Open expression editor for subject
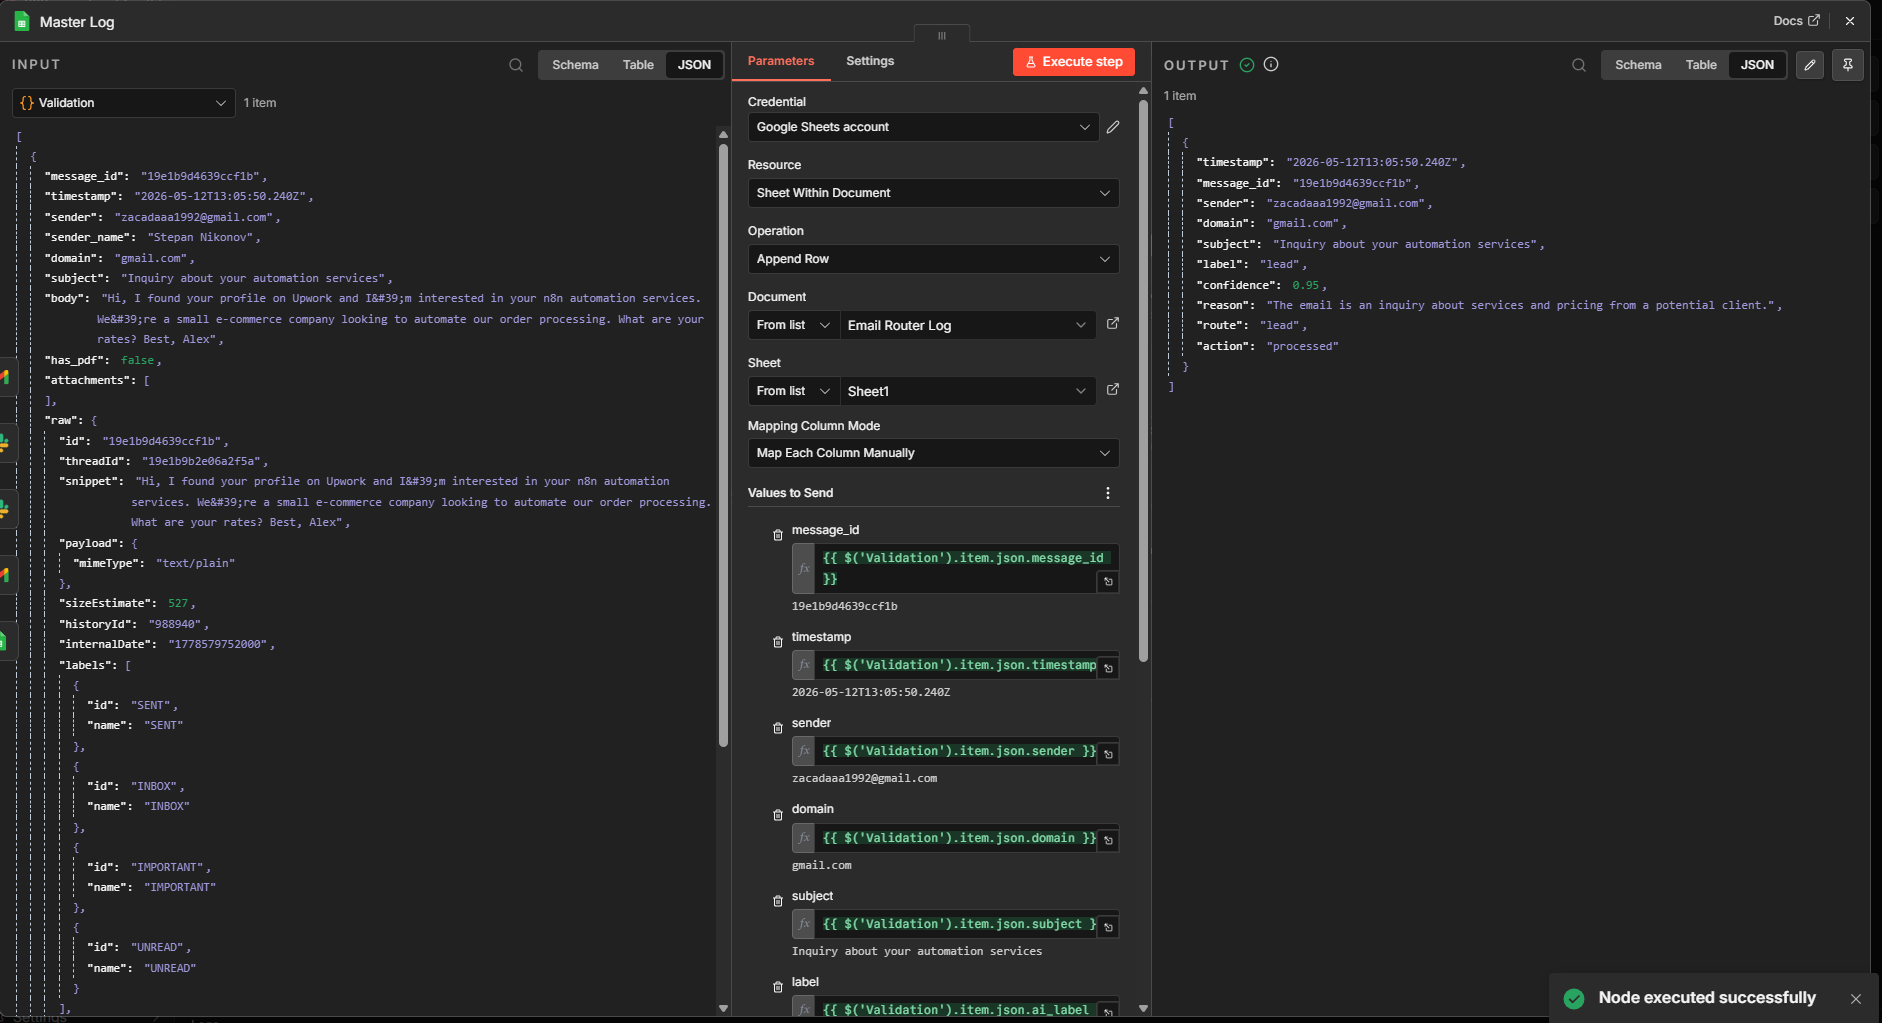 point(1108,927)
